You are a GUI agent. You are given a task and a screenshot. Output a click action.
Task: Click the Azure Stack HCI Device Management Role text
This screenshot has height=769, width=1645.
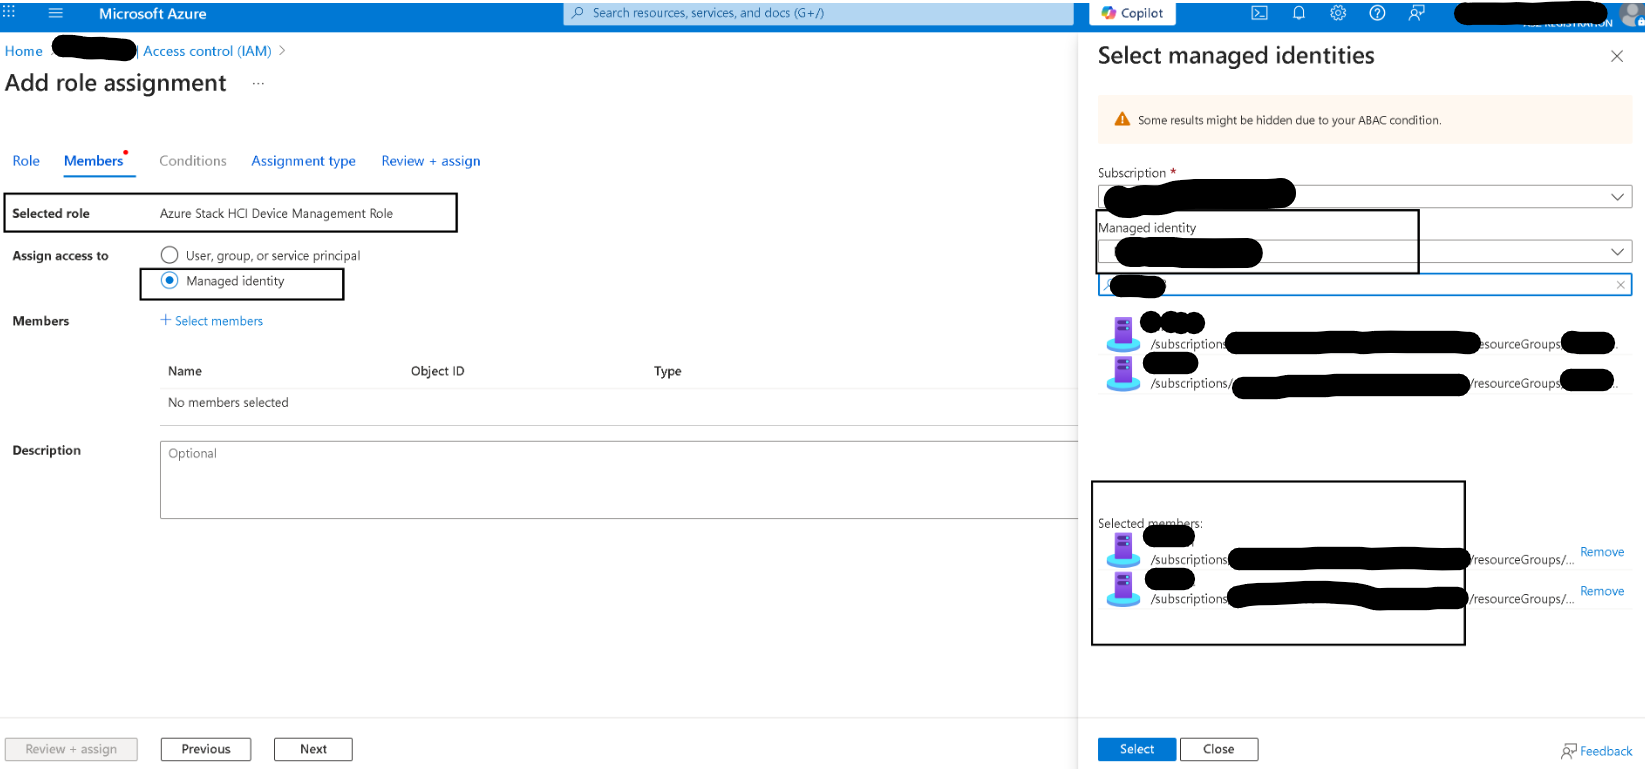point(276,213)
